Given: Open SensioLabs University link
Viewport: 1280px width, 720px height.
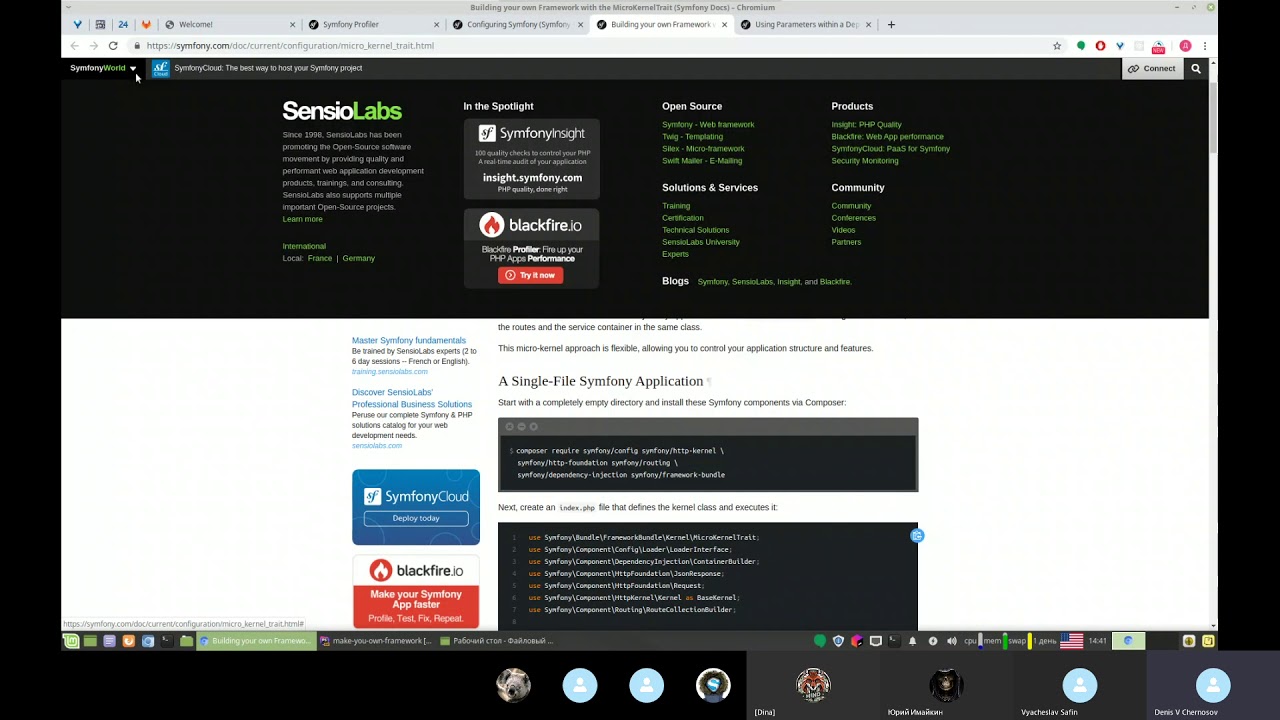Looking at the screenshot, I should (x=700, y=241).
